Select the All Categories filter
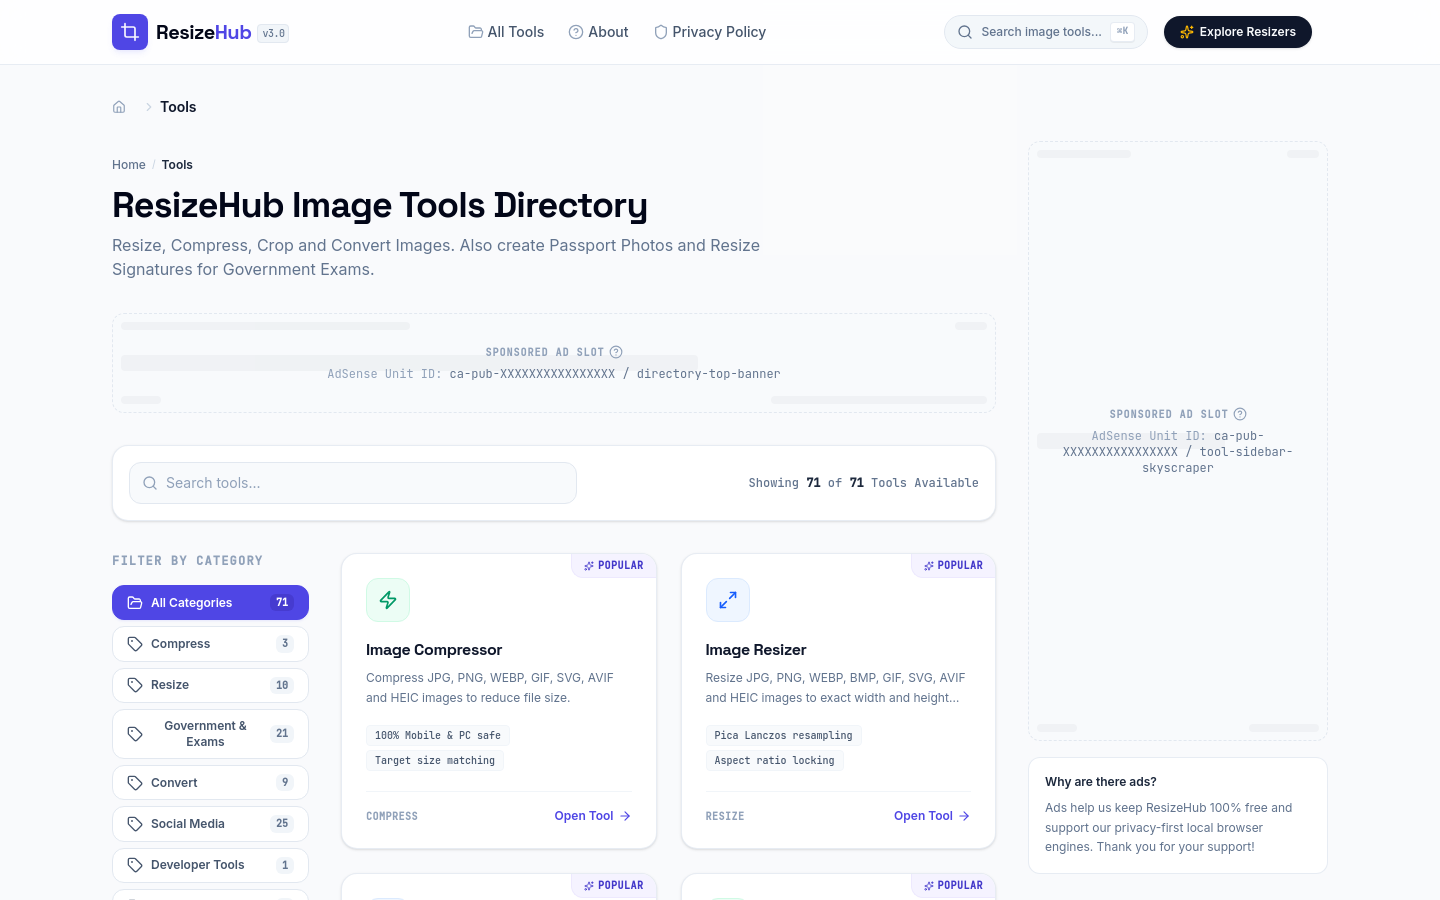The image size is (1440, 900). pos(210,603)
